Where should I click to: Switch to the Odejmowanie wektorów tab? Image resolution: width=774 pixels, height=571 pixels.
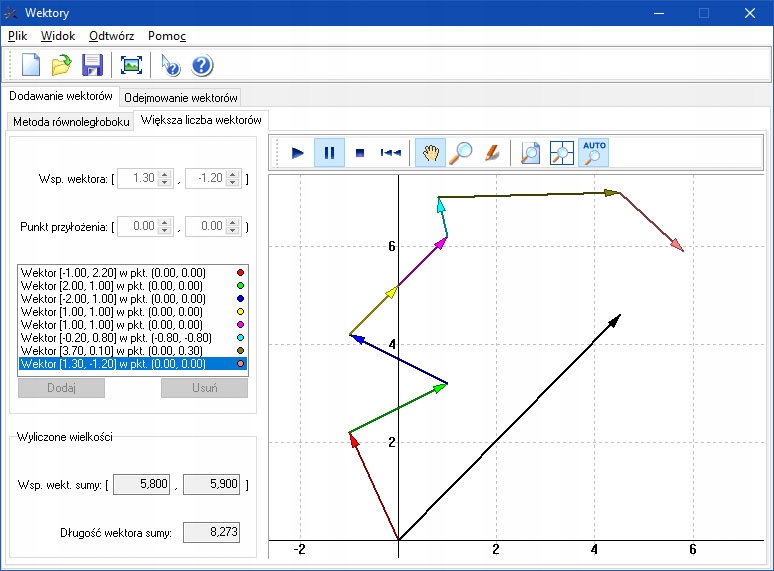pyautogui.click(x=181, y=98)
